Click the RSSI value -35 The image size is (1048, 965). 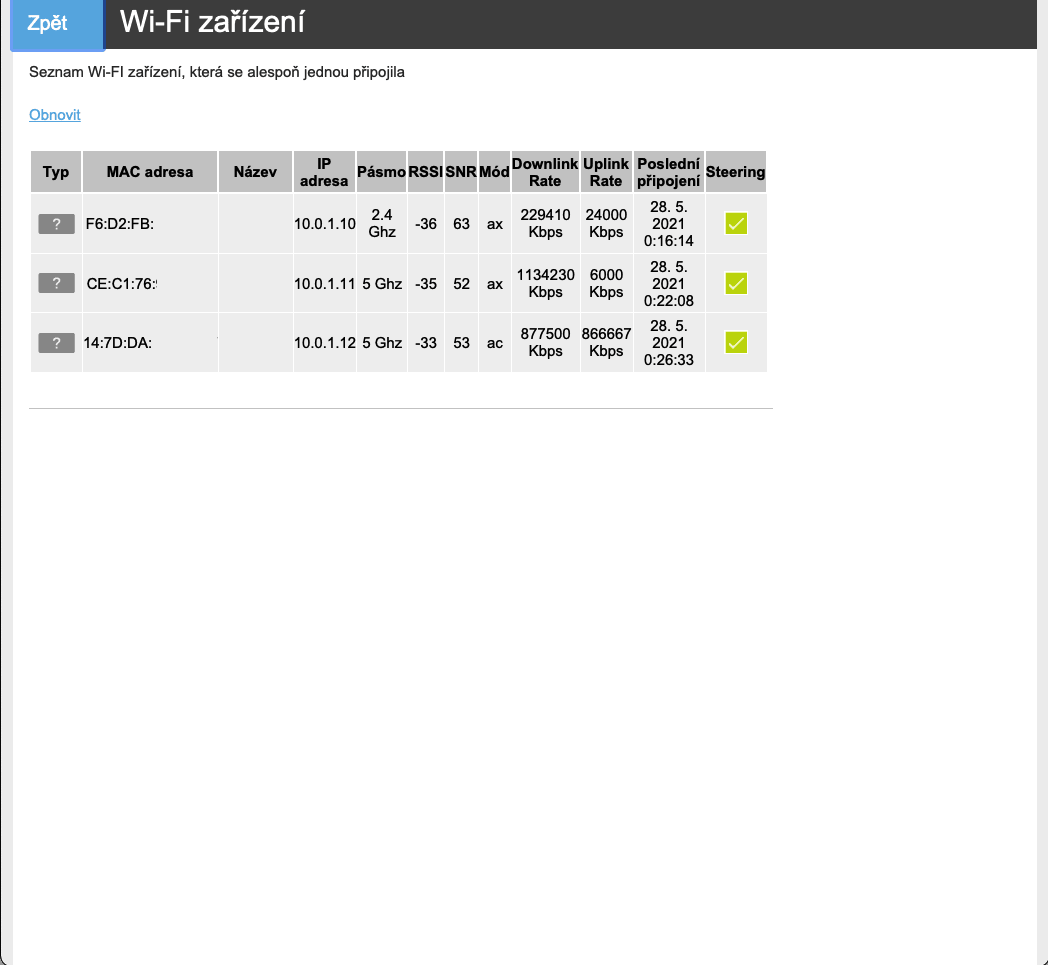(x=426, y=283)
